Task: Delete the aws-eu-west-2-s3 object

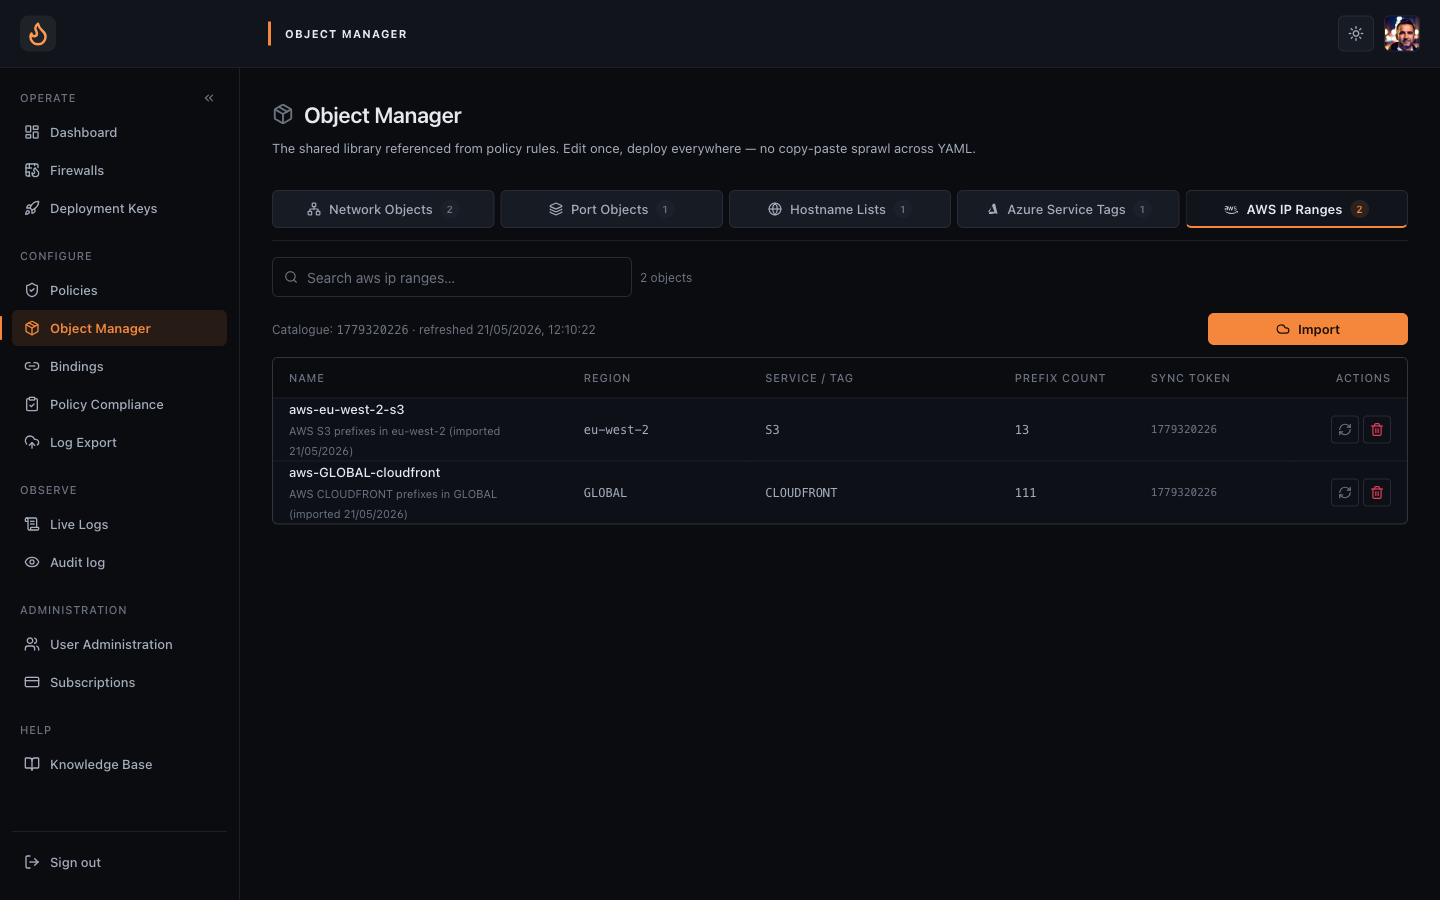Action: click(x=1377, y=429)
